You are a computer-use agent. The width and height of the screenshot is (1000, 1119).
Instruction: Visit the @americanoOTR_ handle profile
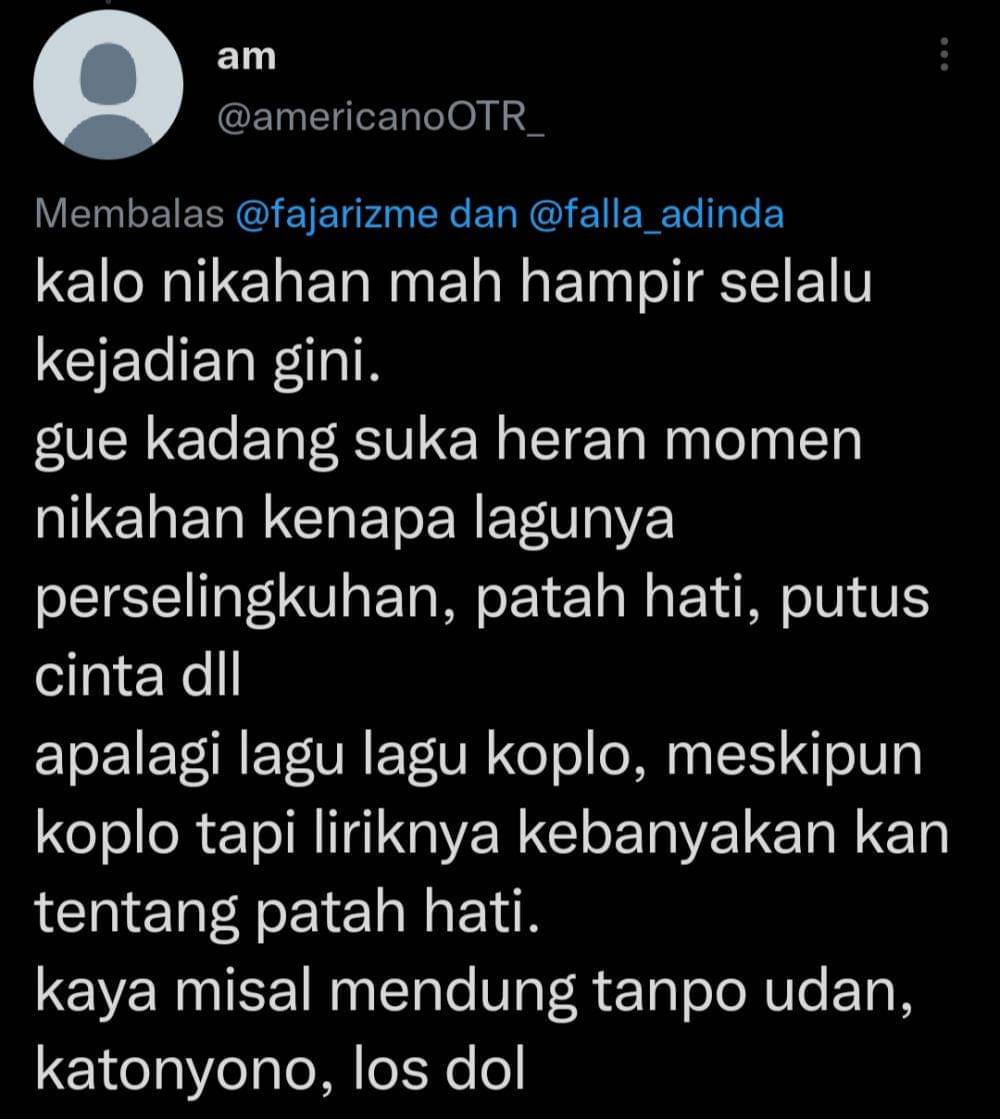tap(380, 116)
